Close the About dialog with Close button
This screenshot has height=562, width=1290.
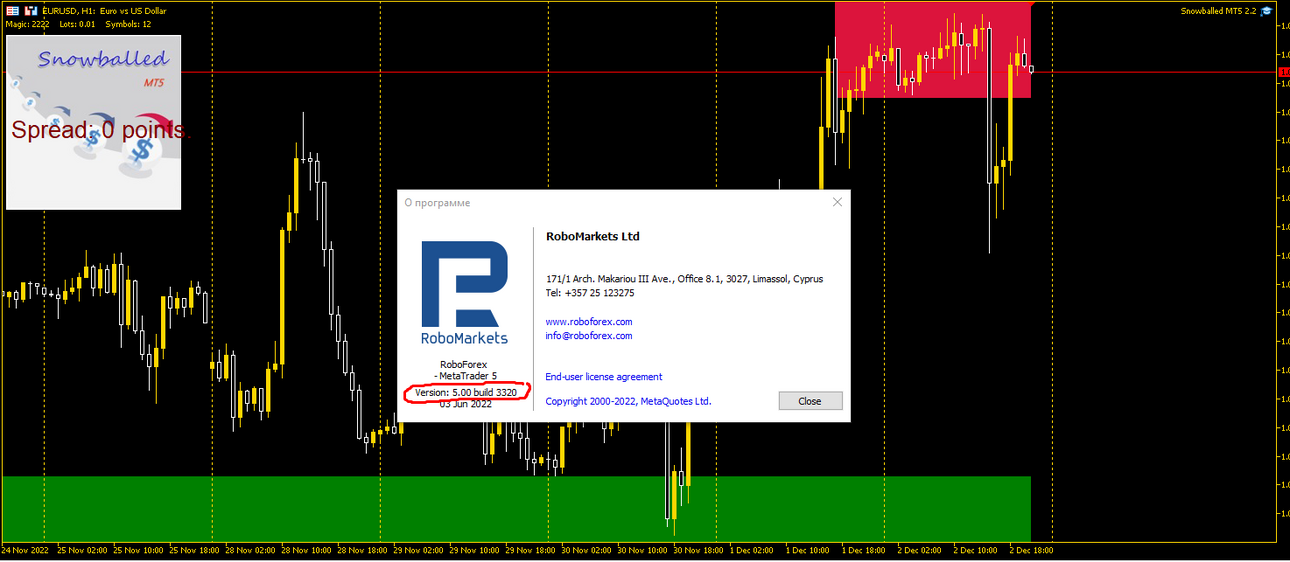(810, 401)
